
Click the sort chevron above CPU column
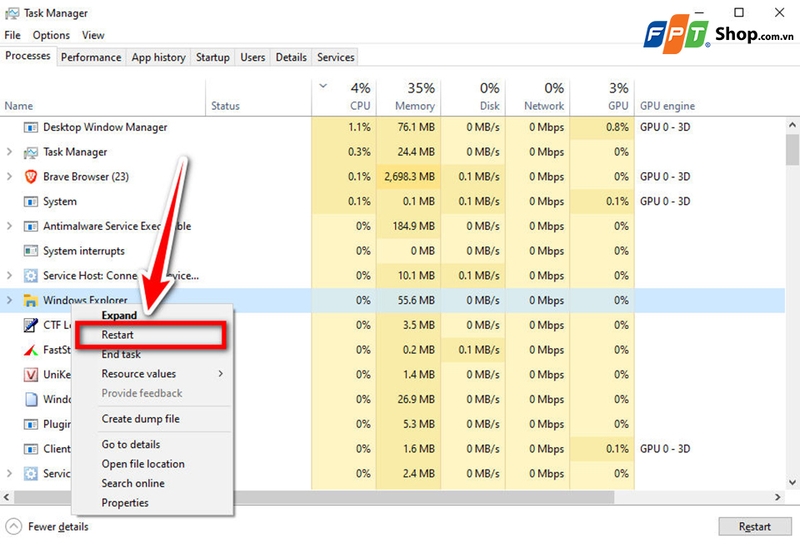pyautogui.click(x=323, y=86)
